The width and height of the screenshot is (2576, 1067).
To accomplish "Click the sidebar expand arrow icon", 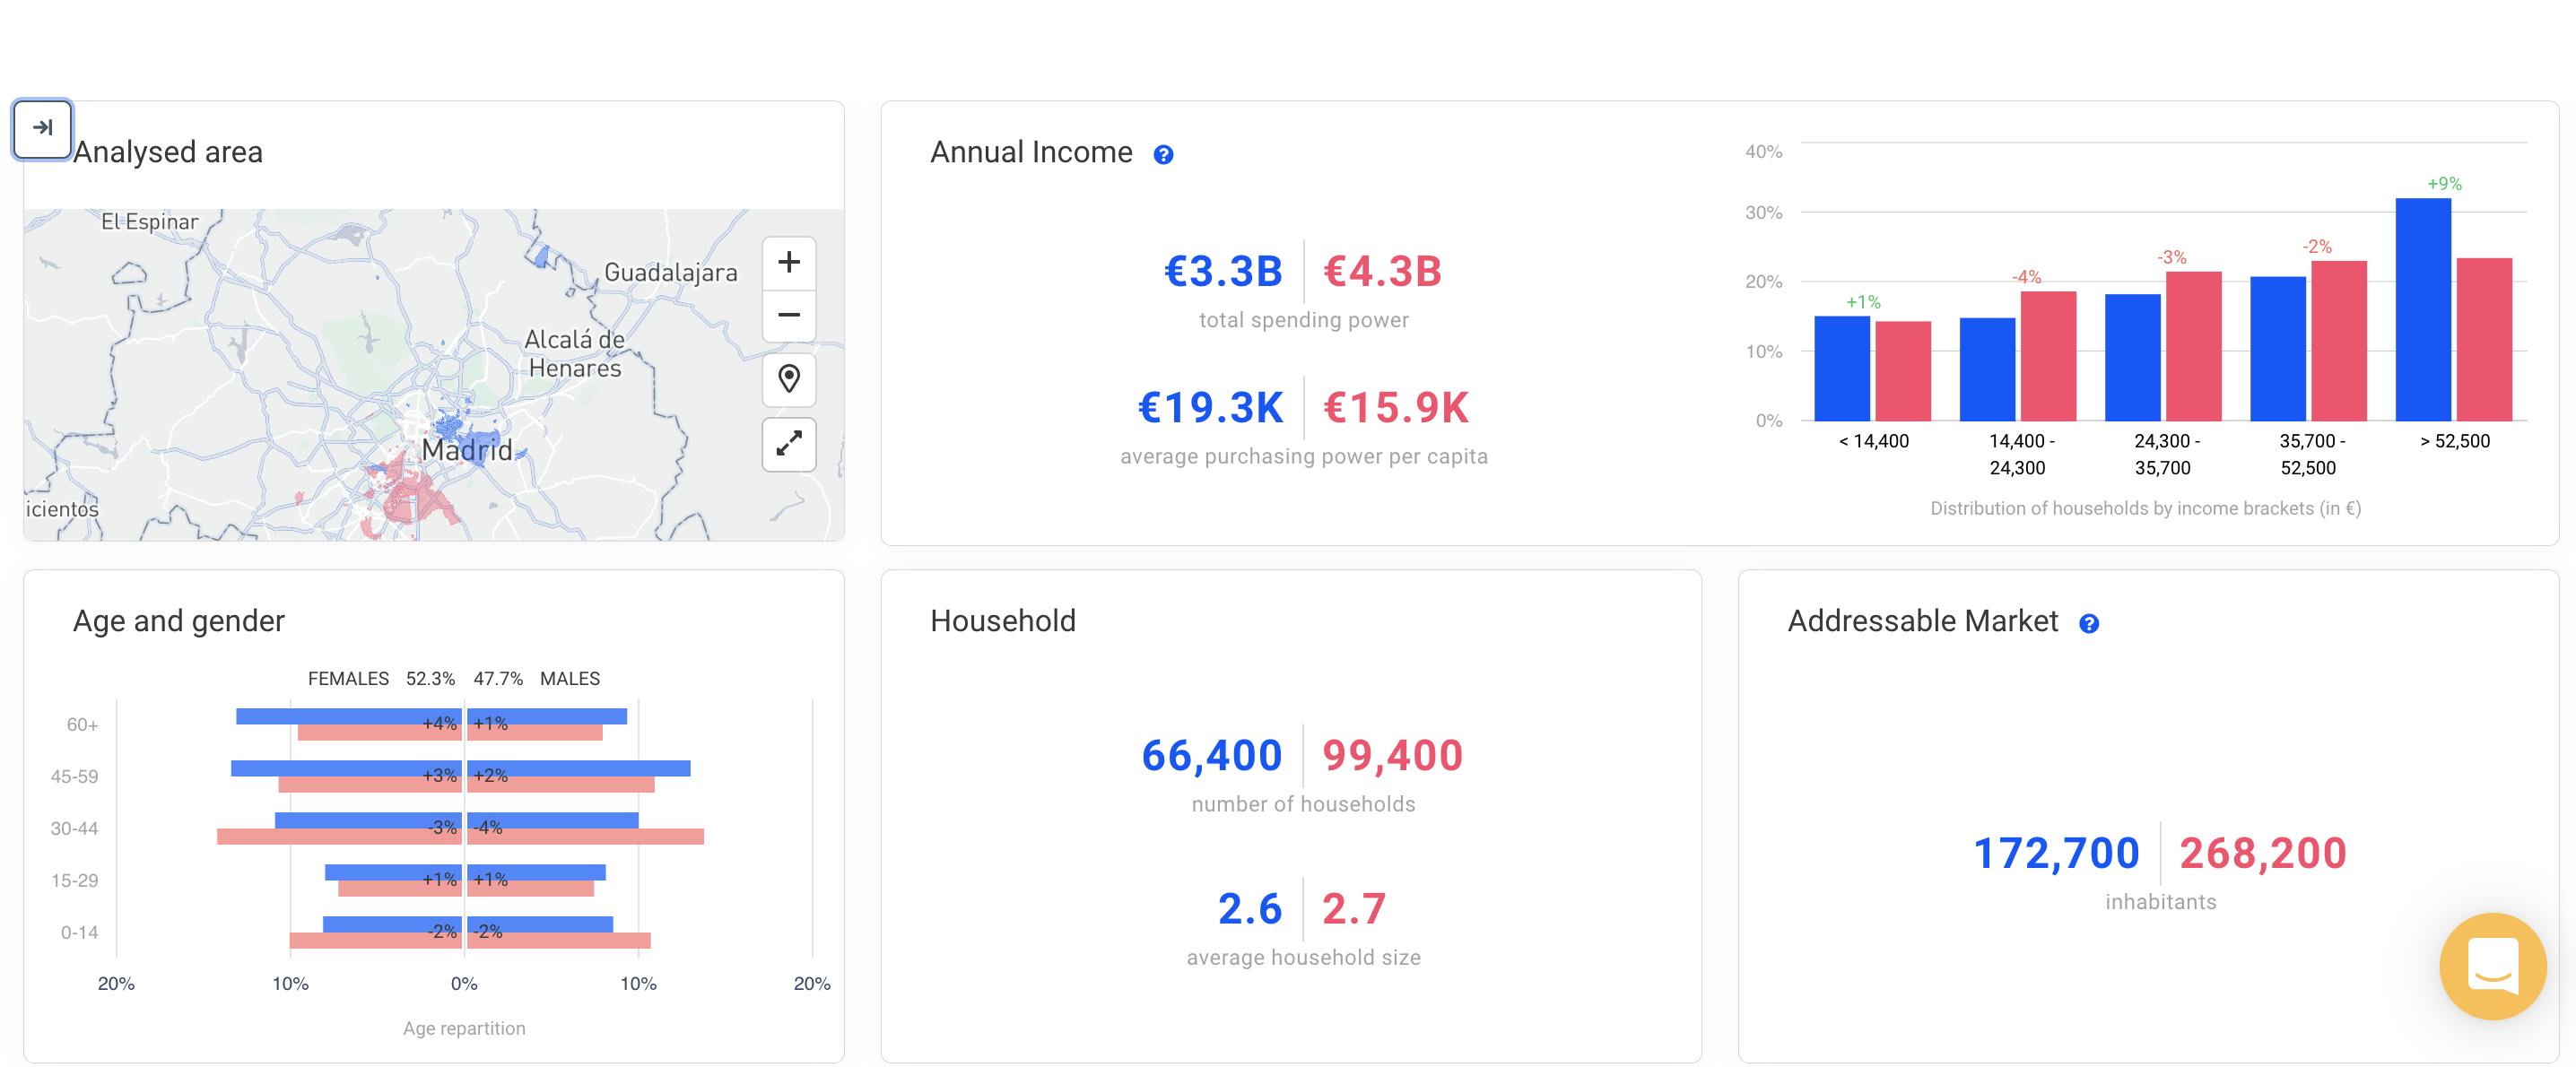I will tap(42, 128).
